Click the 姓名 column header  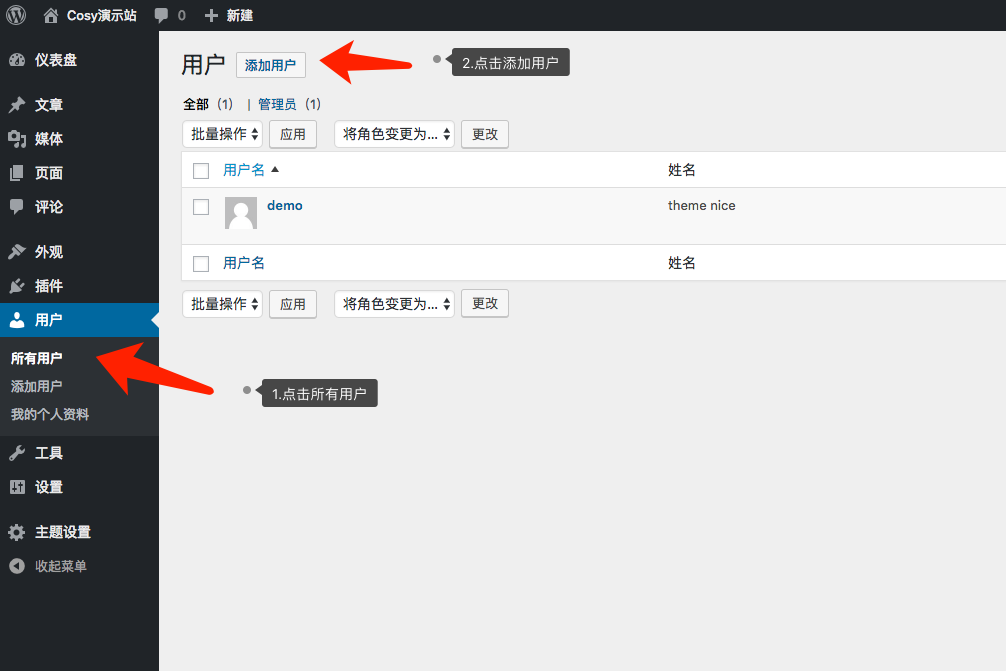point(681,170)
